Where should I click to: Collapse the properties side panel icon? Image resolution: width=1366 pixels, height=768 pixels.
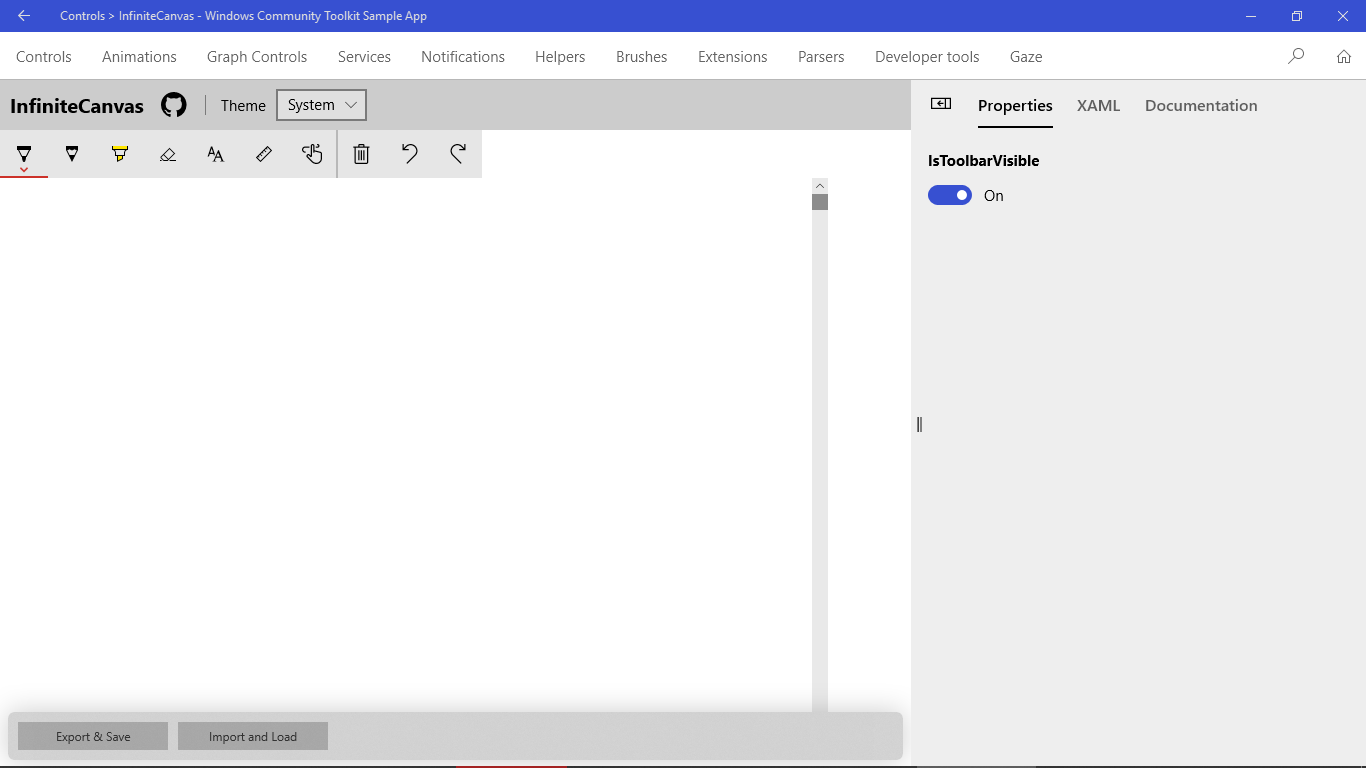pyautogui.click(x=941, y=104)
